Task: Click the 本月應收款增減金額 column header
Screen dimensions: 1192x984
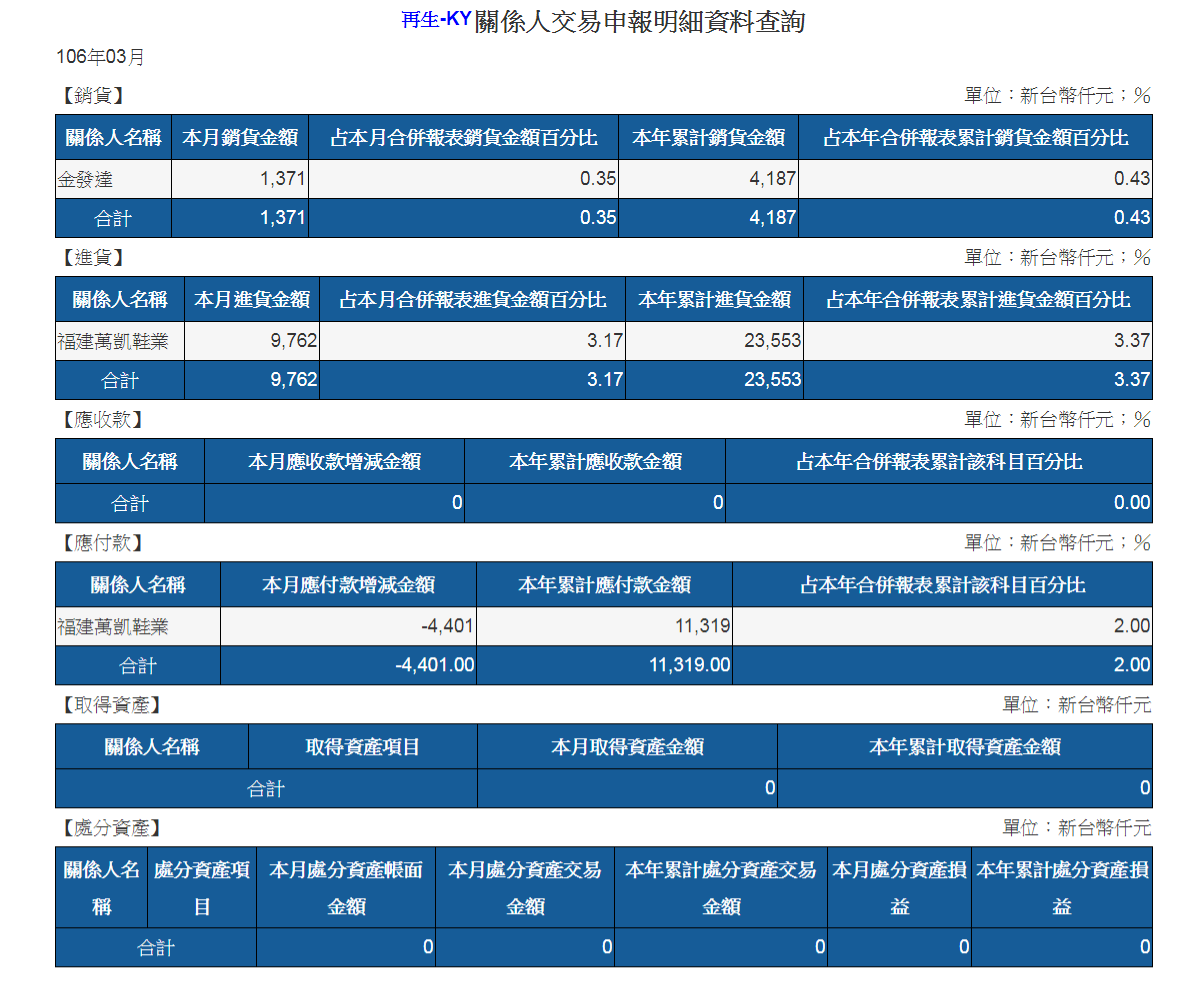Action: pos(334,462)
